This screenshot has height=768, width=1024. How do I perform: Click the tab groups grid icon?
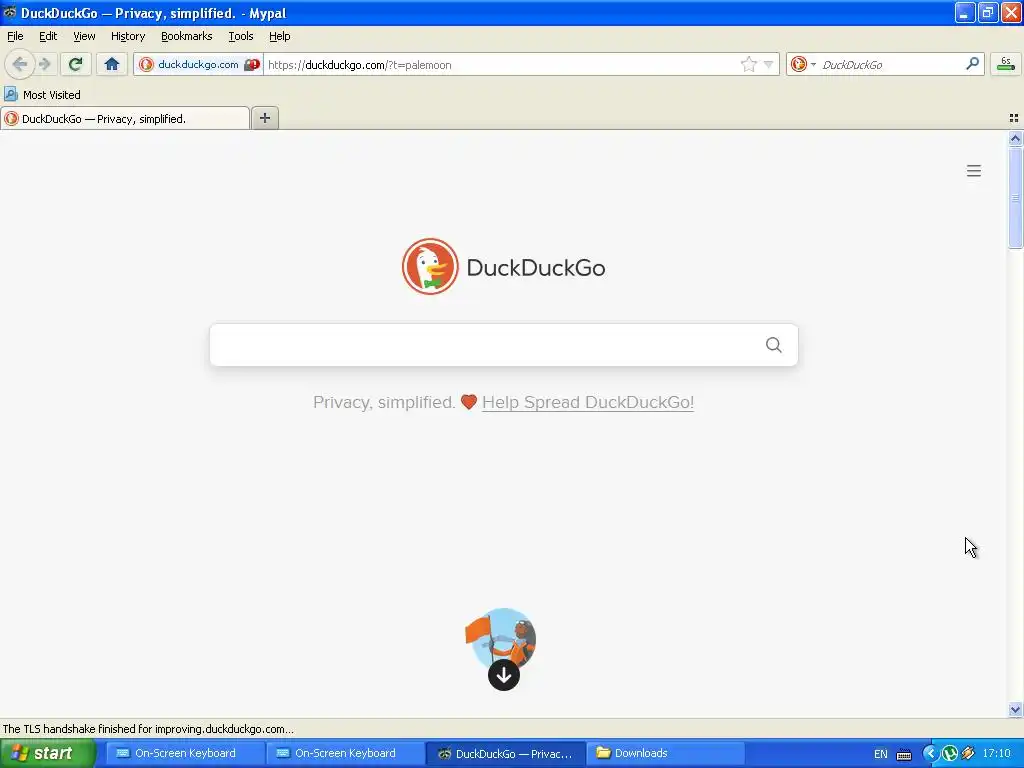point(1014,118)
